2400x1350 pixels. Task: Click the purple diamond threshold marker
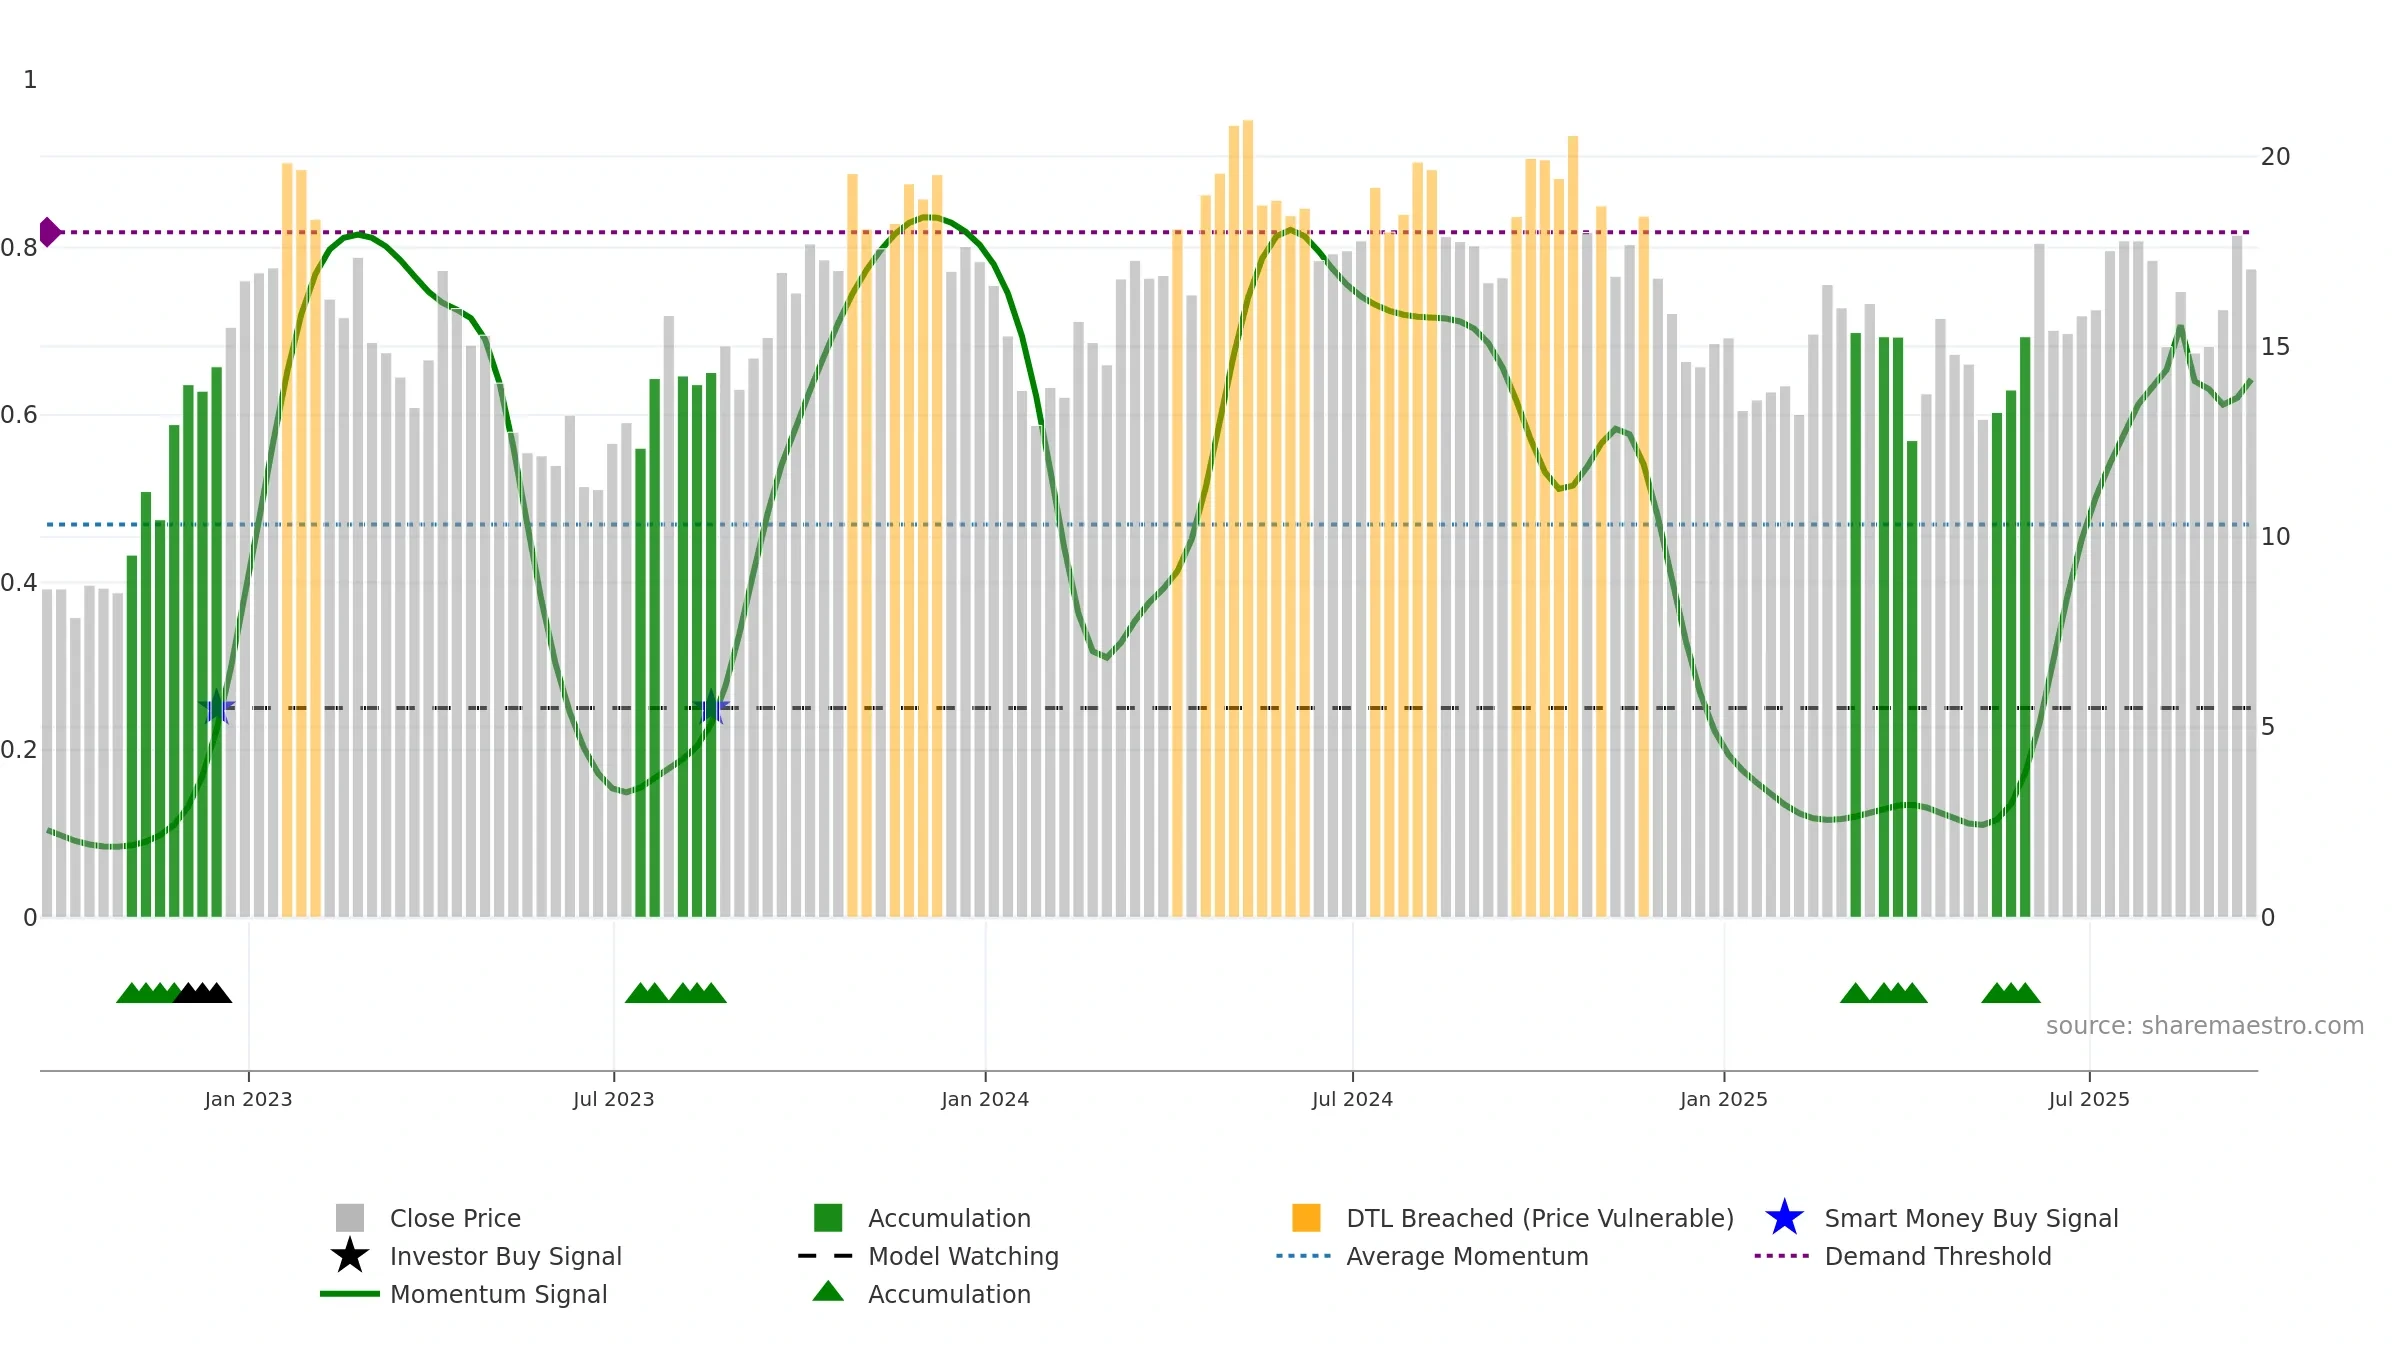49,232
